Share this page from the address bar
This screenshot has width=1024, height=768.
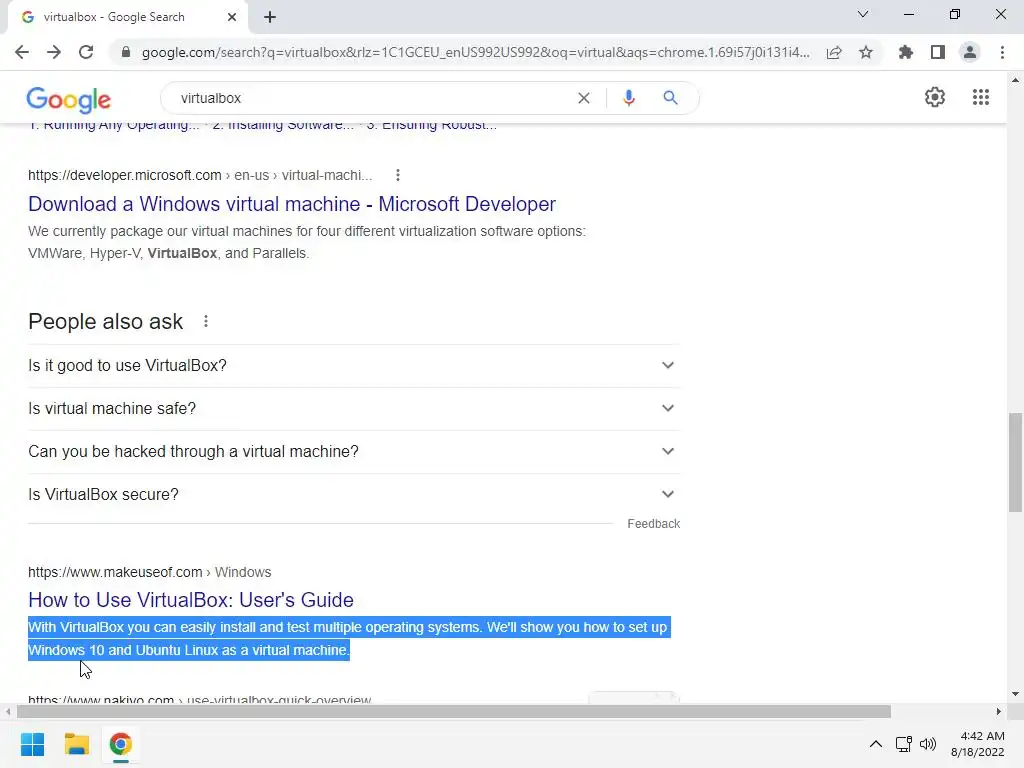click(x=834, y=52)
